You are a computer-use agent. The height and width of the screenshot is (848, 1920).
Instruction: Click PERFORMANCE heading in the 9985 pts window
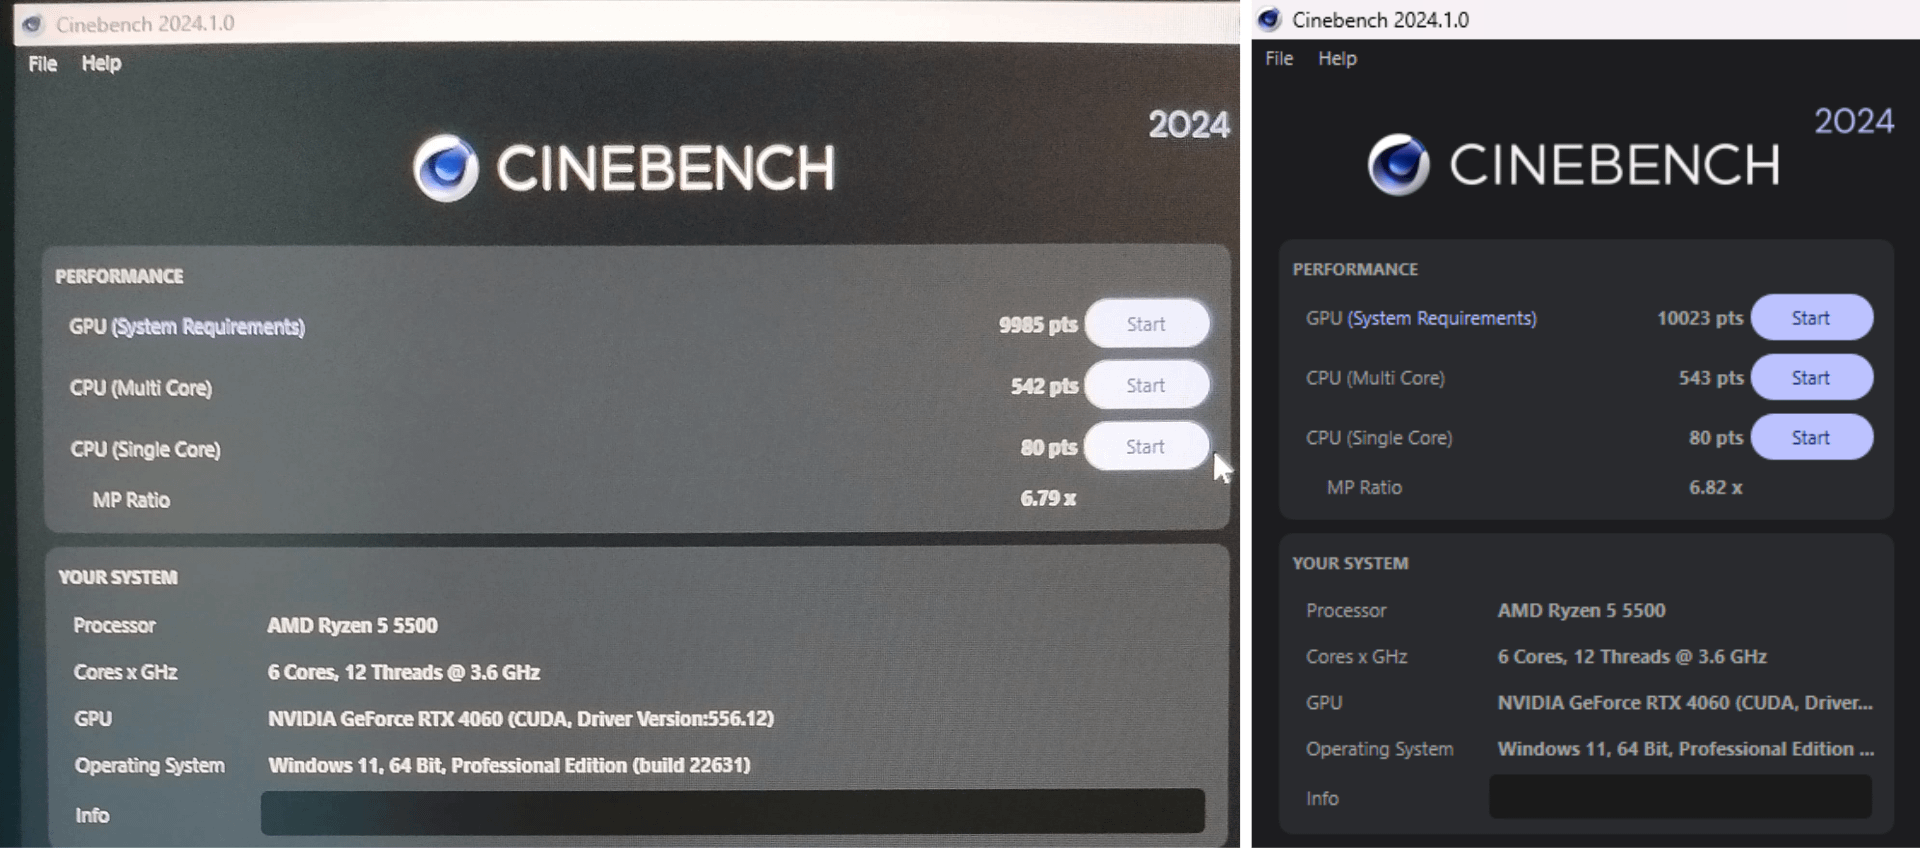coord(119,276)
